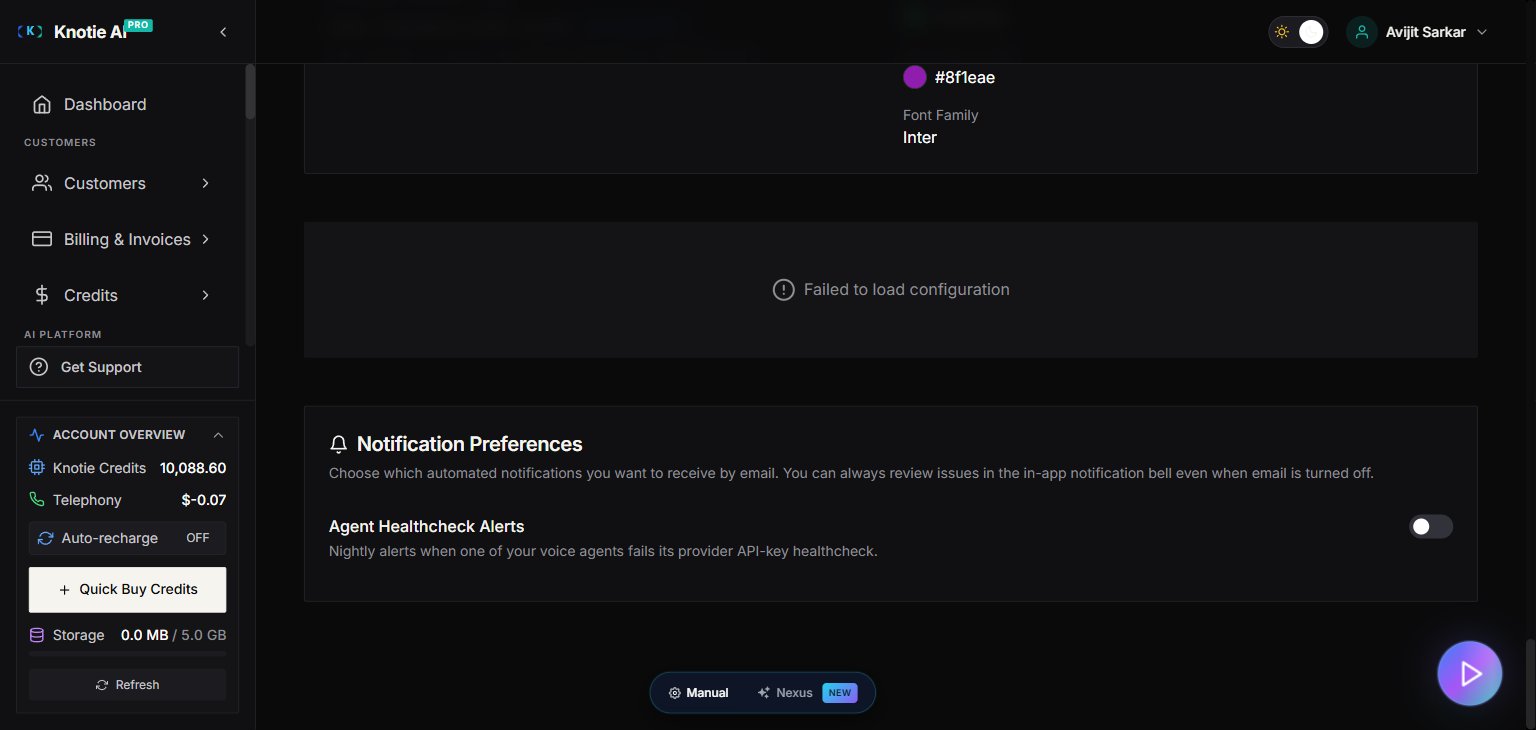Image resolution: width=1536 pixels, height=730 pixels.
Task: Click the Notification Preferences heading
Action: click(470, 444)
